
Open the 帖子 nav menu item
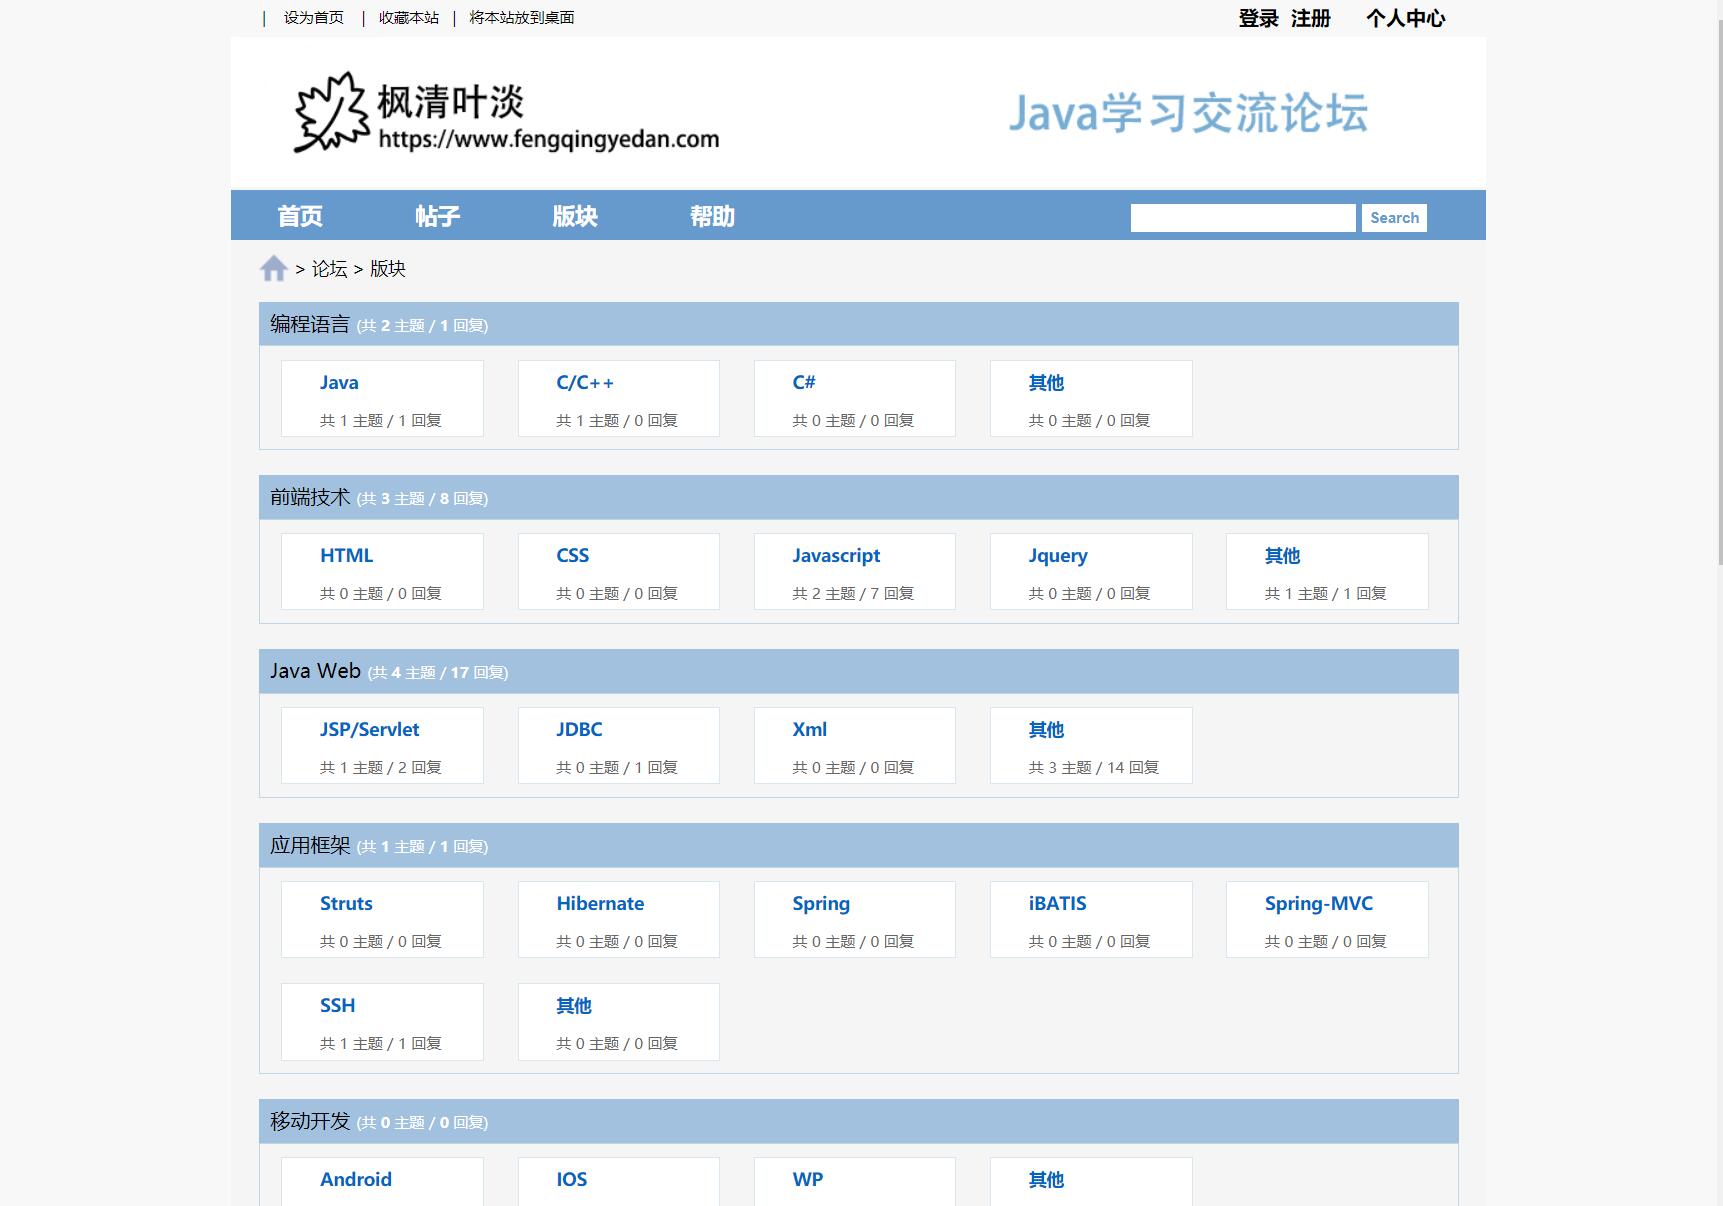tap(438, 216)
